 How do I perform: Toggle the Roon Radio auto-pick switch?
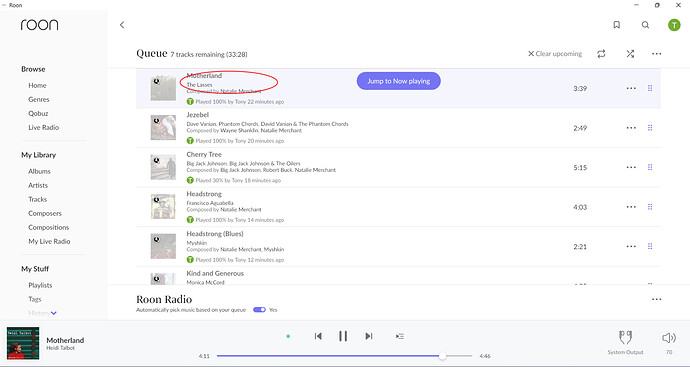(260, 310)
